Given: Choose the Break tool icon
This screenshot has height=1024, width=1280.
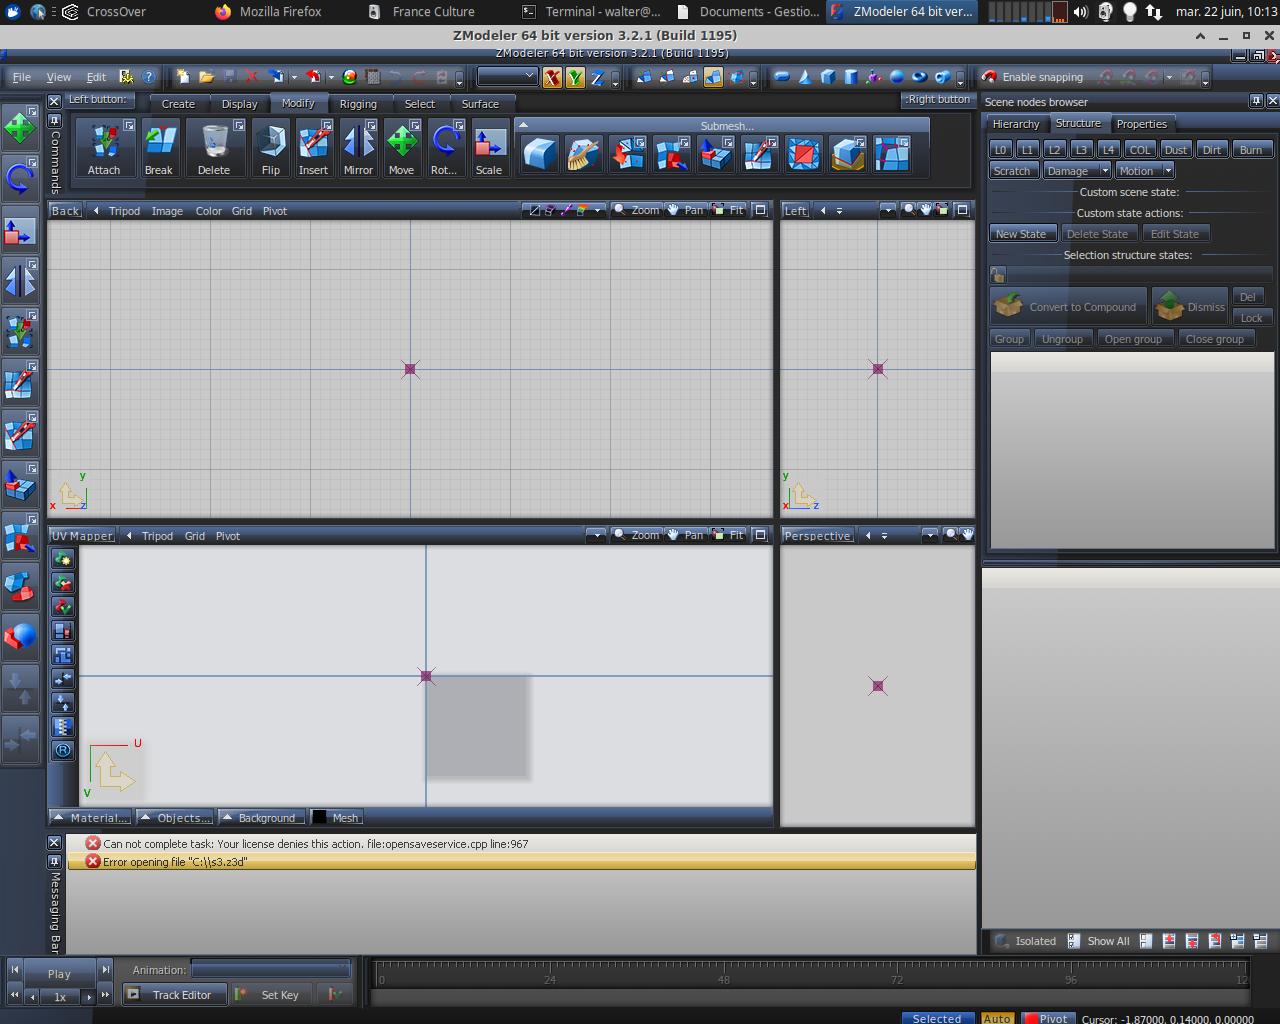Looking at the screenshot, I should click(x=159, y=148).
